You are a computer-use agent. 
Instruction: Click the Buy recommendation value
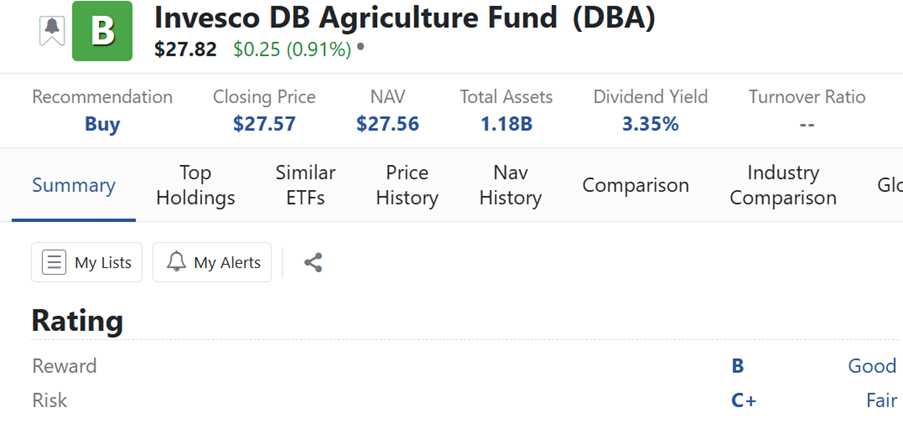tap(102, 124)
